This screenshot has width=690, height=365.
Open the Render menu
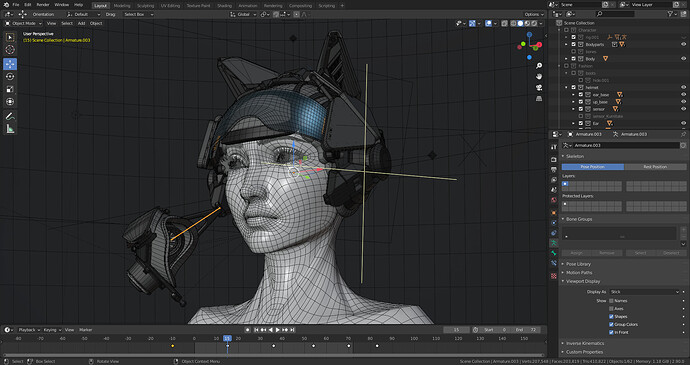click(43, 5)
